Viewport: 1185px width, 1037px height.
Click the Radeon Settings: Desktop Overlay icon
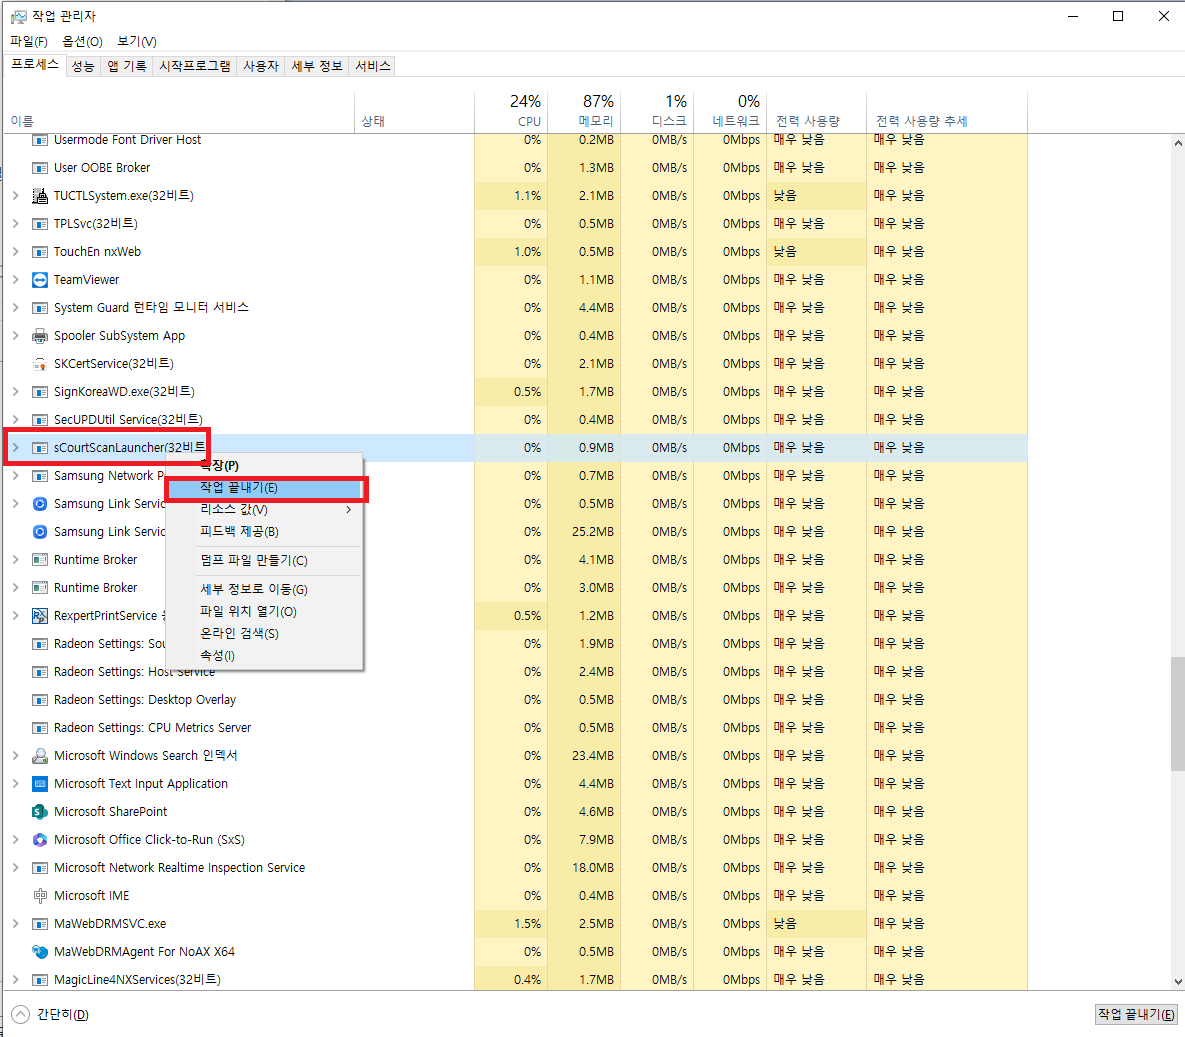40,700
